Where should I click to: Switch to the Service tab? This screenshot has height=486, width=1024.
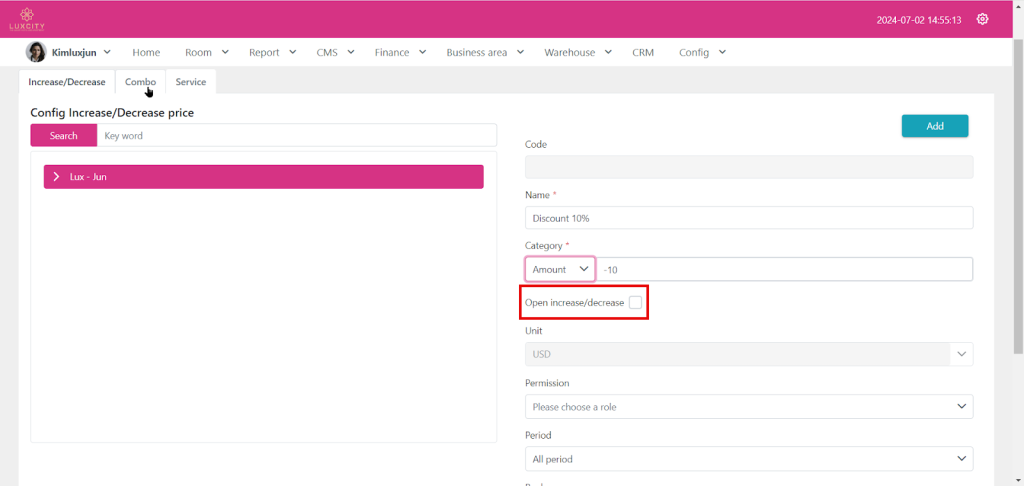191,82
